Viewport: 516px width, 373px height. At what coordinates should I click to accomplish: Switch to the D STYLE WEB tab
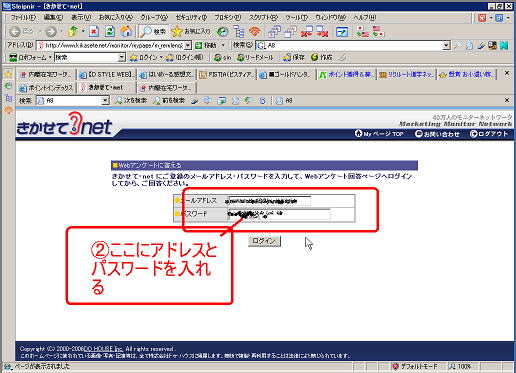[107, 74]
